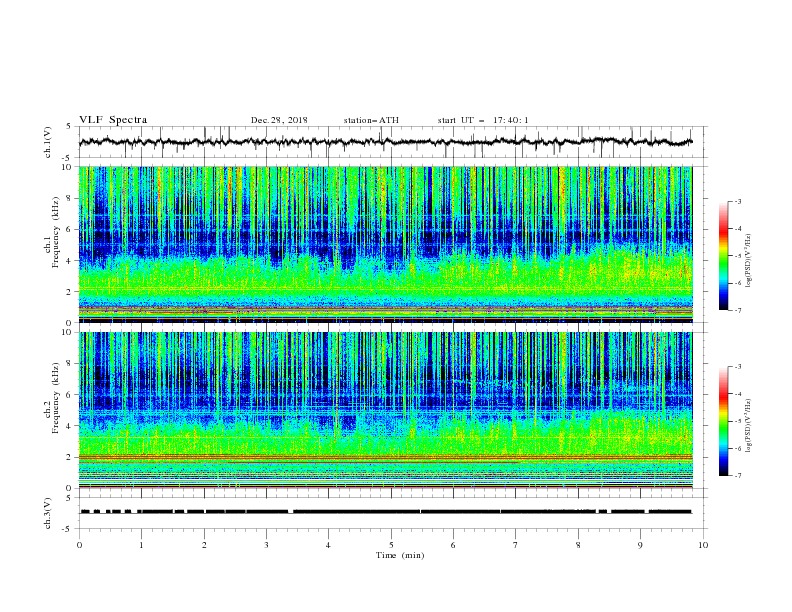Click the time axis label '0'
Image resolution: width=792 pixels, height=612 pixels.
click(x=79, y=545)
